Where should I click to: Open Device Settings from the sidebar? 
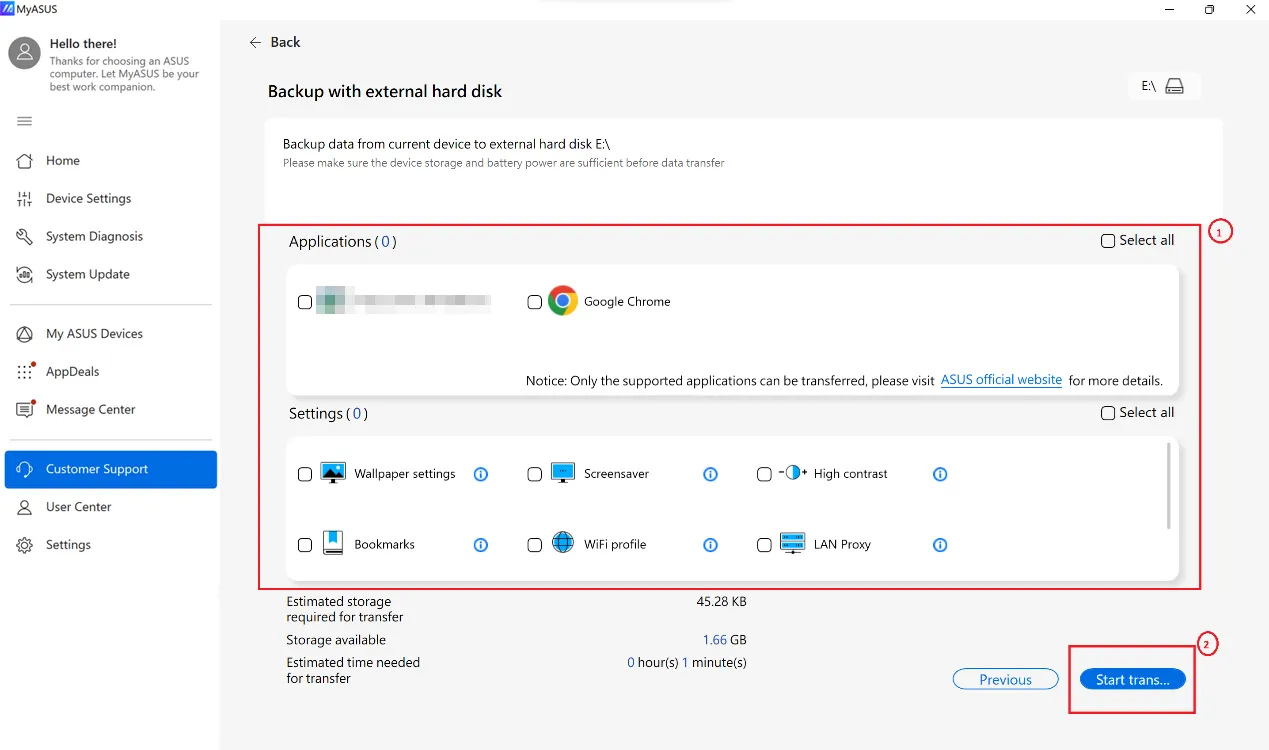(x=89, y=198)
